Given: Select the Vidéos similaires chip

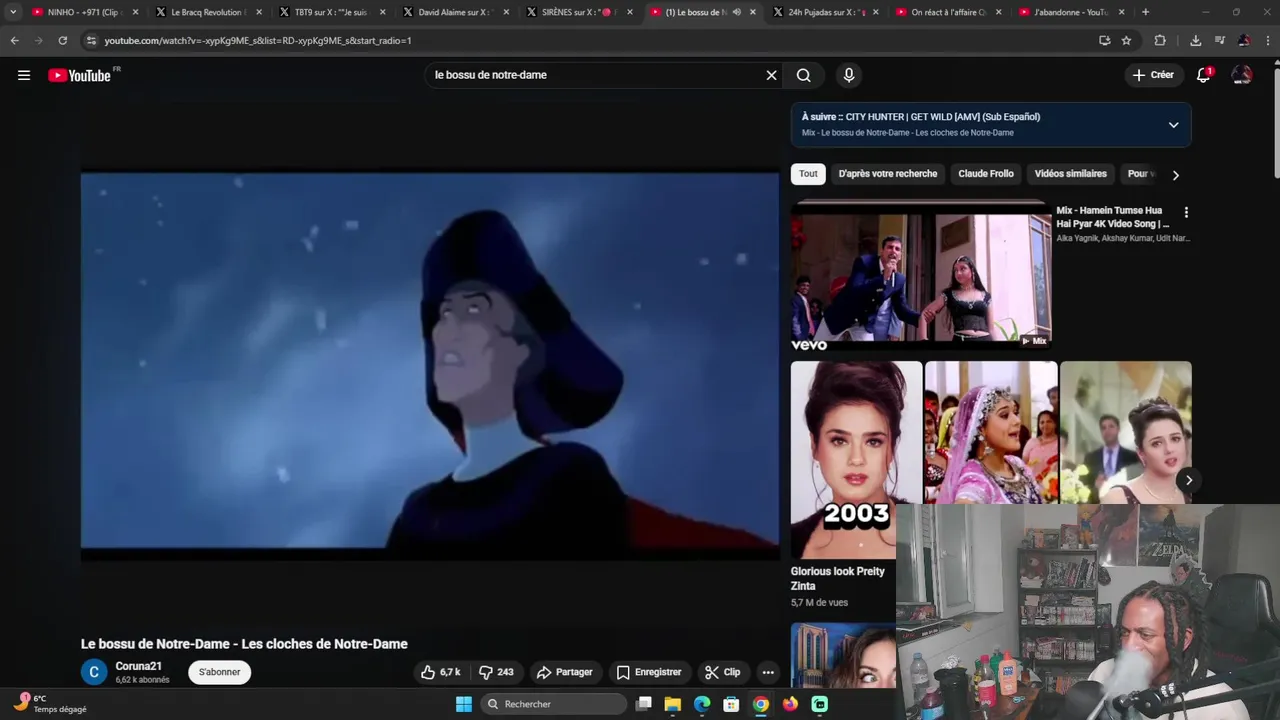Looking at the screenshot, I should (1070, 174).
